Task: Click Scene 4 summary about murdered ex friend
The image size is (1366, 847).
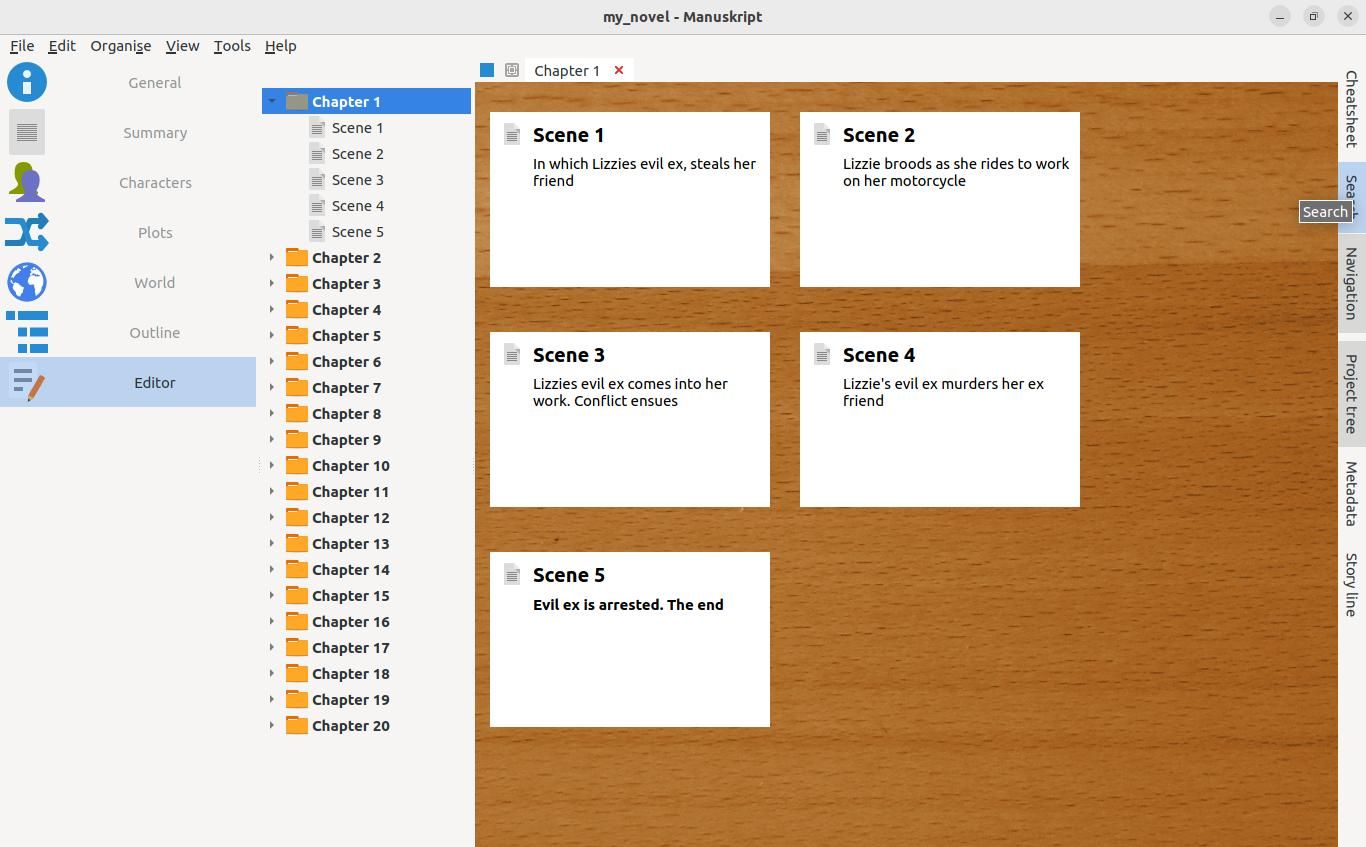Action: (943, 392)
